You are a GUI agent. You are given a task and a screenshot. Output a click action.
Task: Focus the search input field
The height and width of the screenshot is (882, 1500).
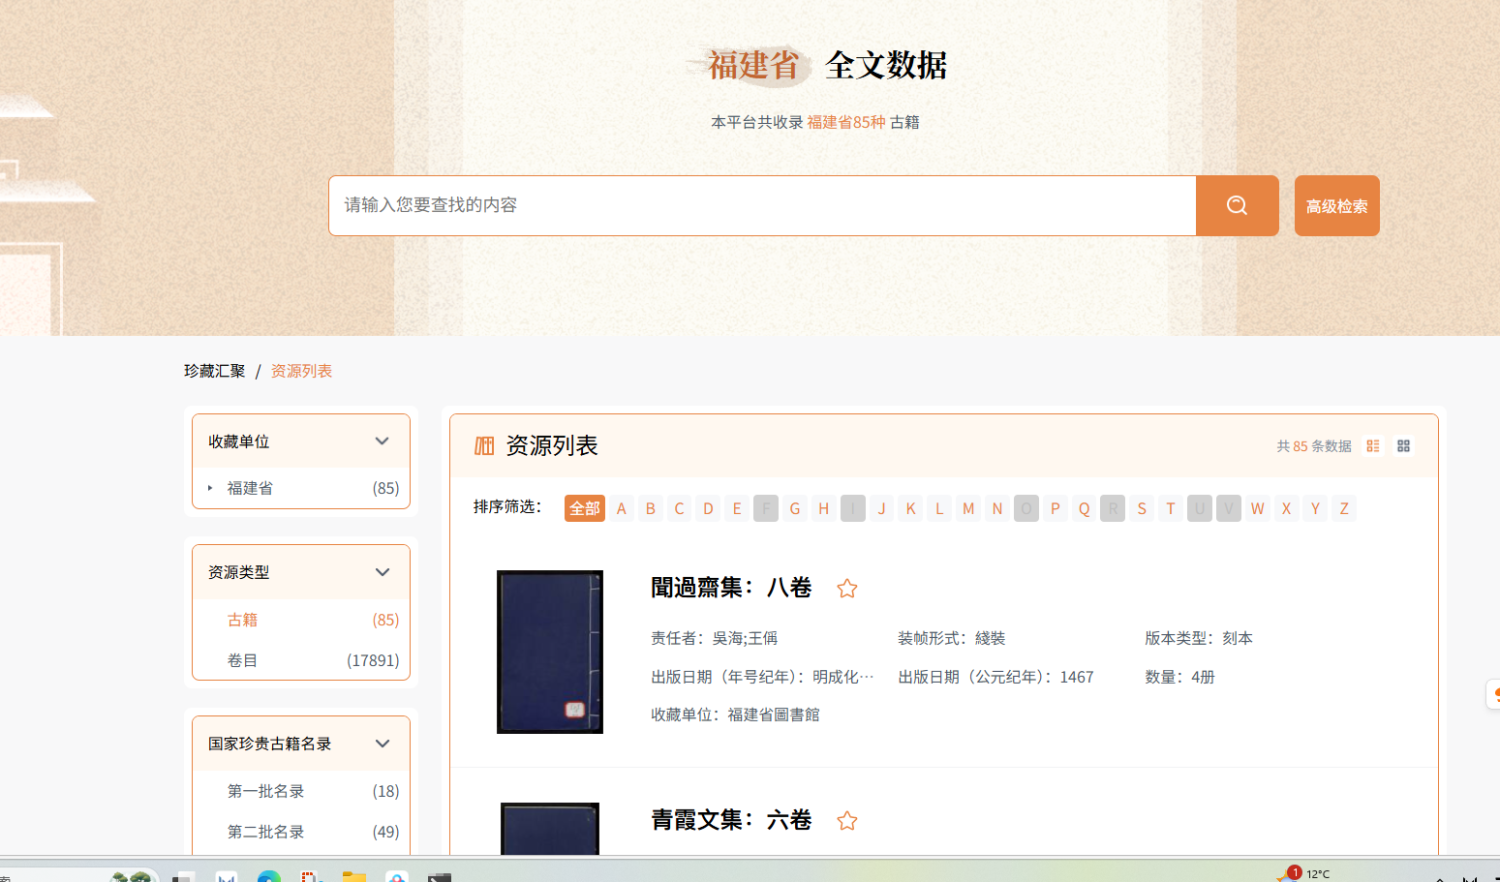(x=762, y=206)
